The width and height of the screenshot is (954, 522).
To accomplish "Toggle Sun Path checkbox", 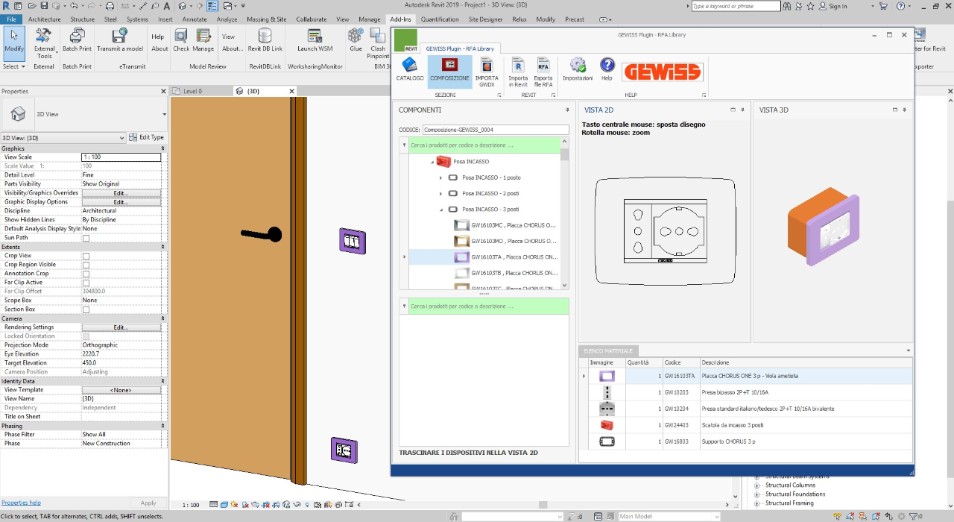I will coord(86,238).
